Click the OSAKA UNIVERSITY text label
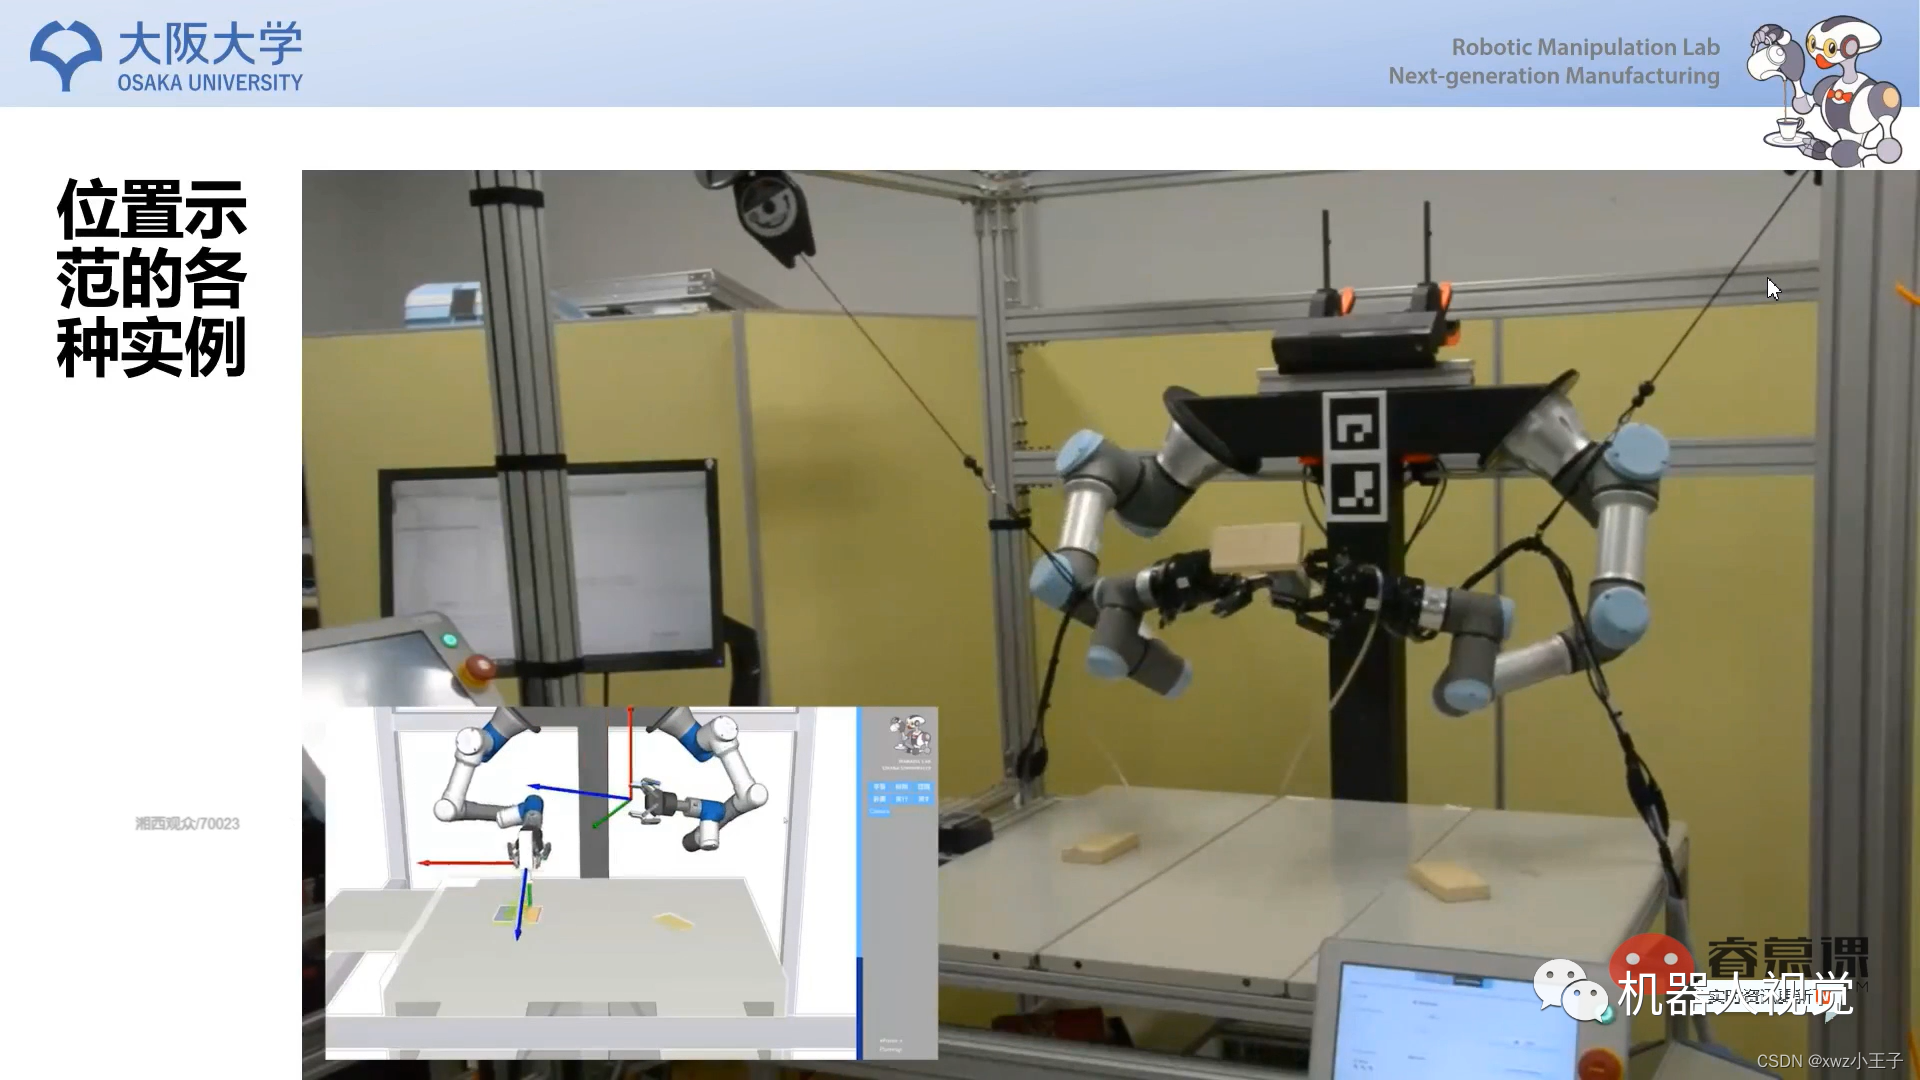 pos(210,83)
